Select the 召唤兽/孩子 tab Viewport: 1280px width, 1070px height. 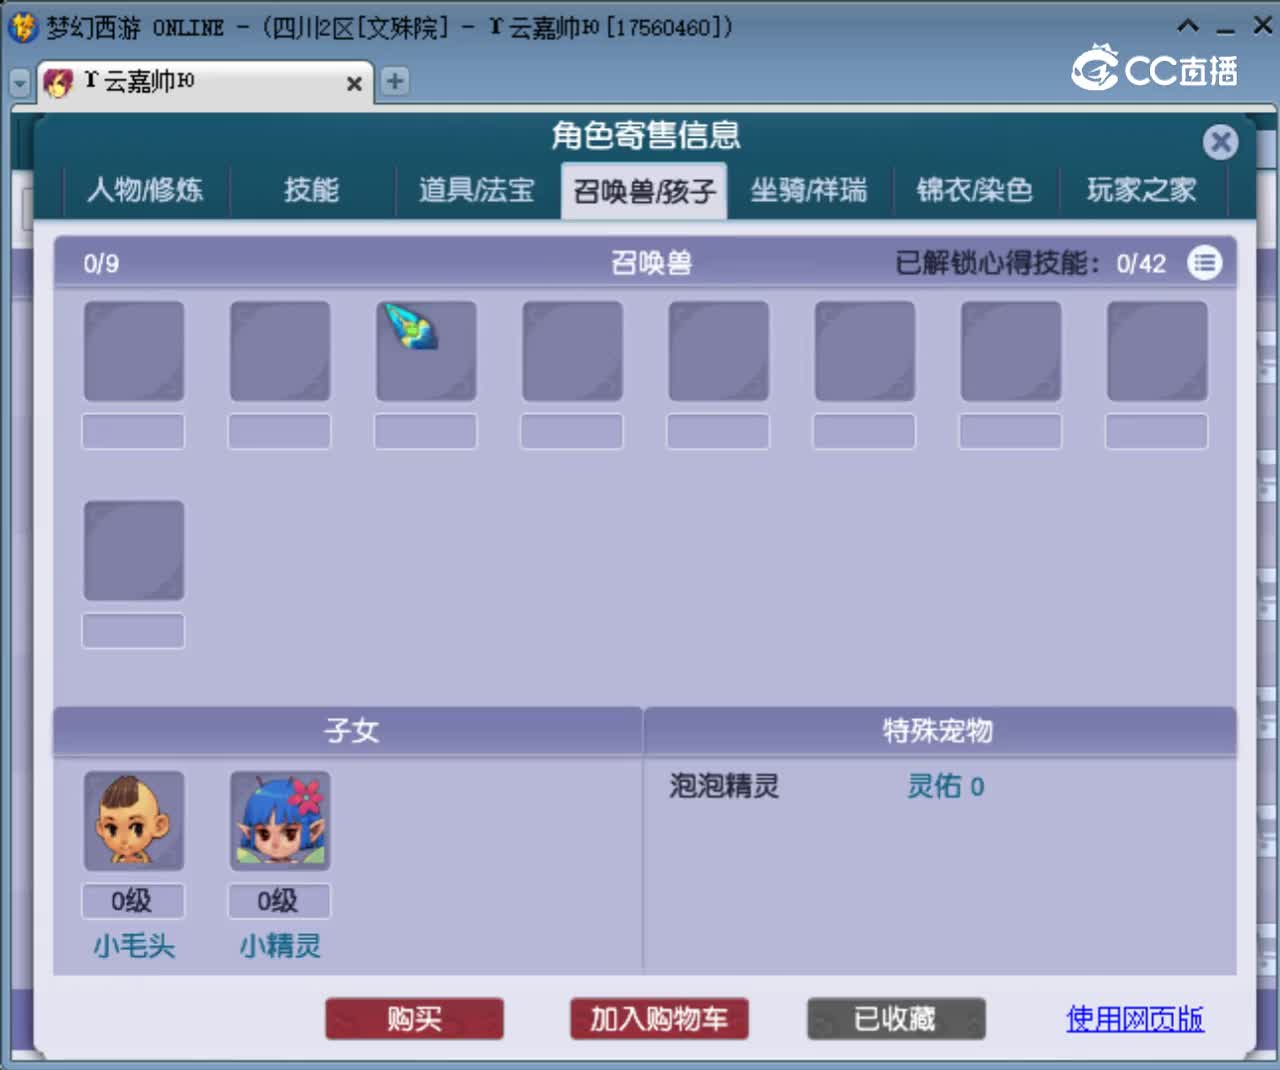[644, 191]
